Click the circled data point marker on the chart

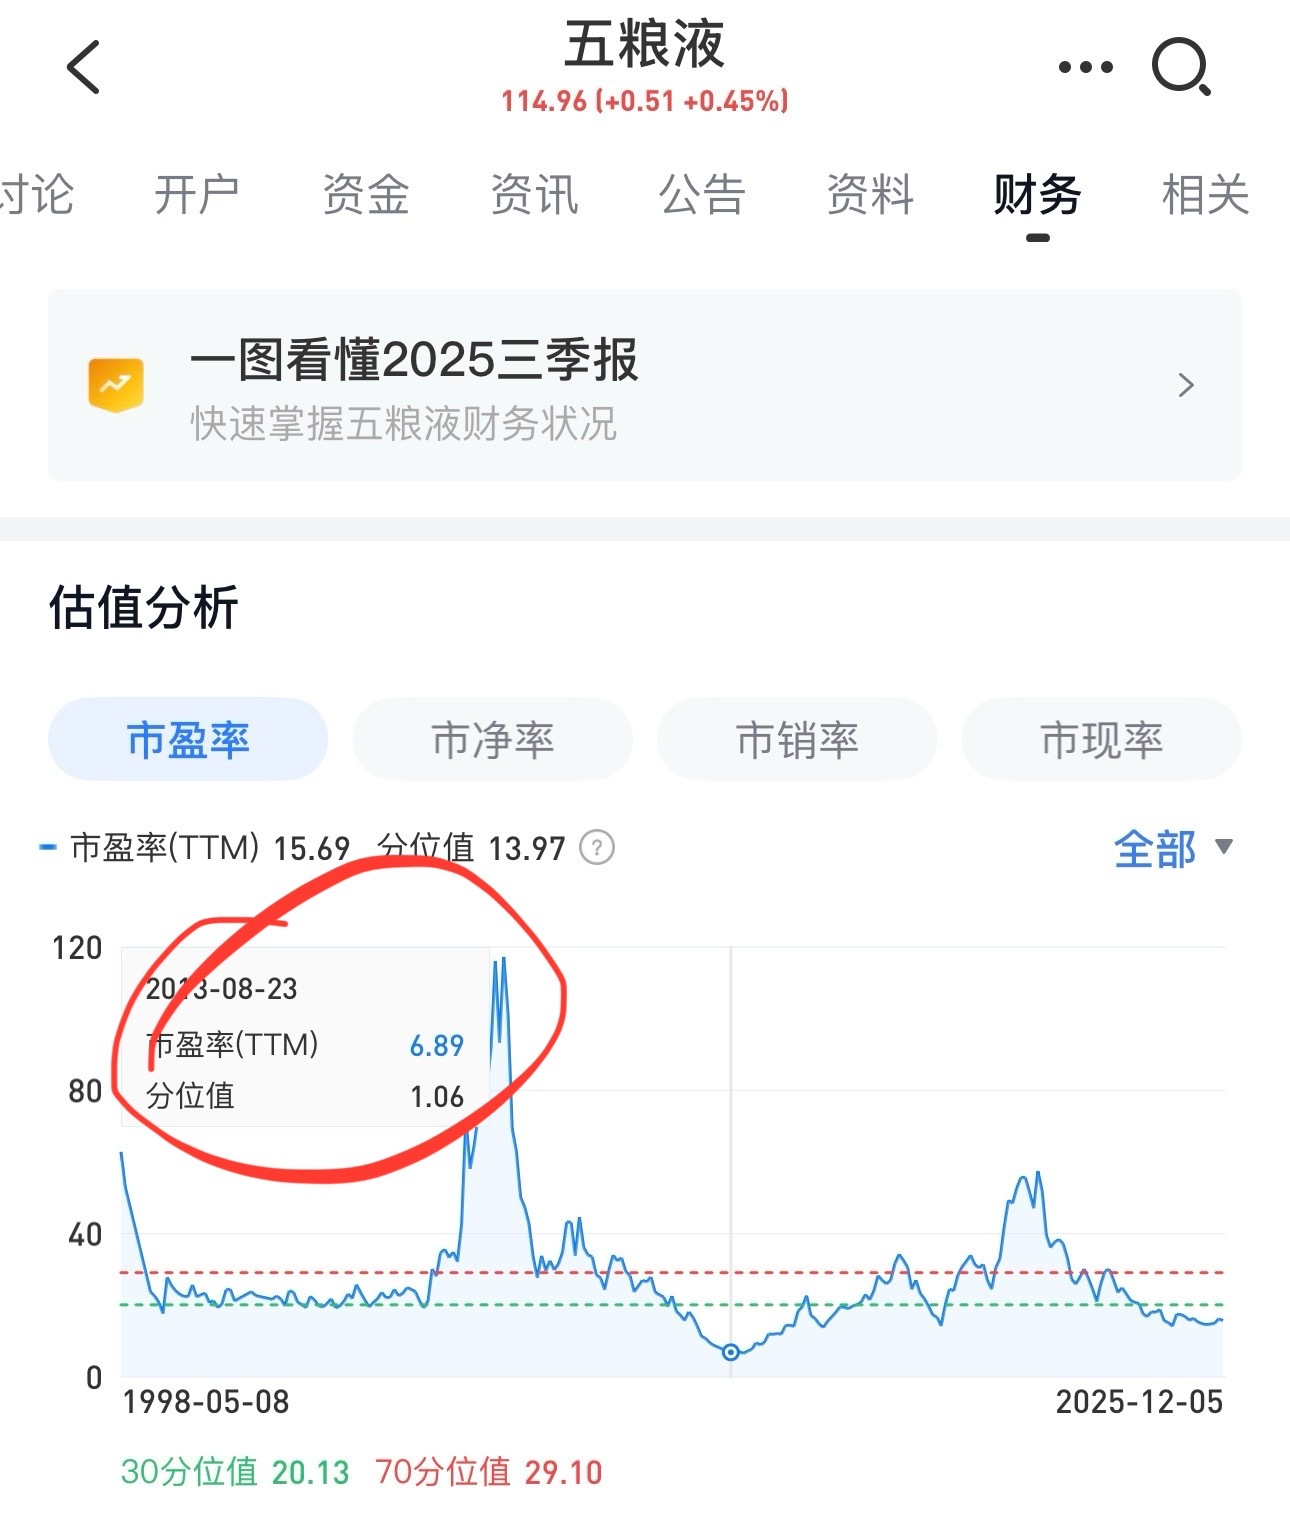point(730,1350)
